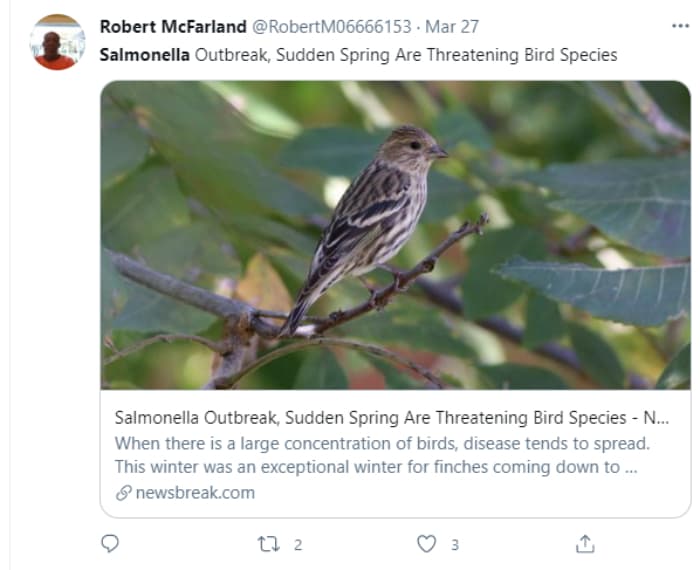Screen dimensions: 700x570
Task: Open Robert McFarland's profile picture
Action: [56, 43]
